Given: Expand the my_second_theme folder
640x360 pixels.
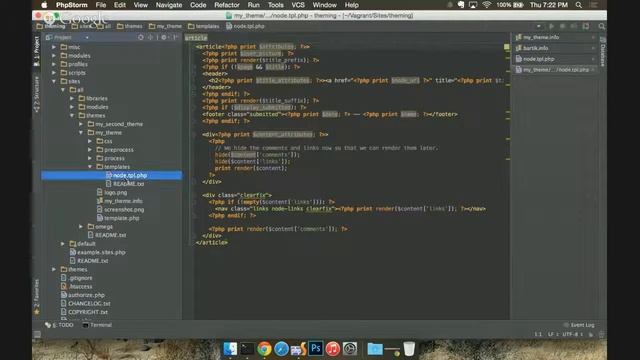Looking at the screenshot, I should [x=81, y=124].
